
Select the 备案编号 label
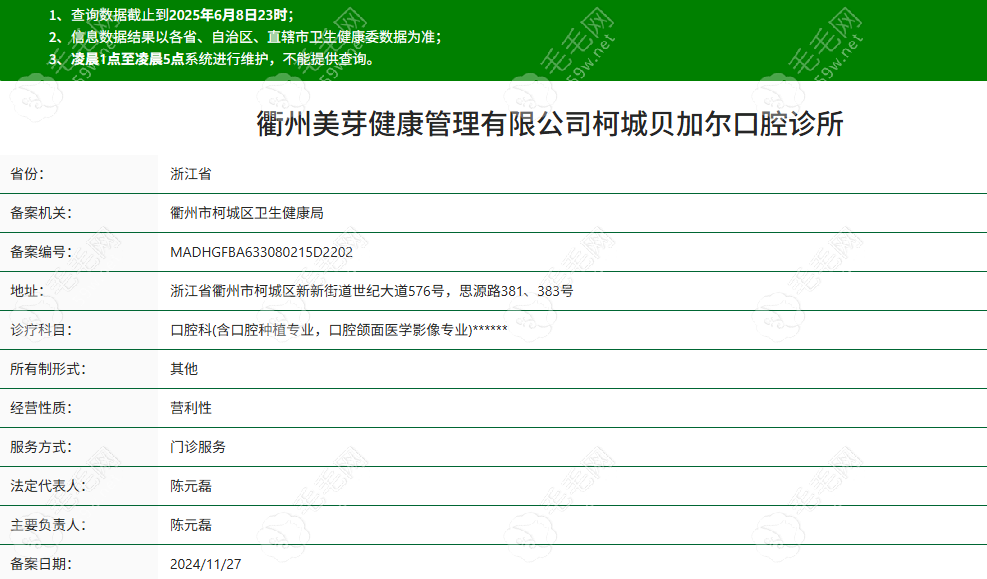[x=41, y=252]
